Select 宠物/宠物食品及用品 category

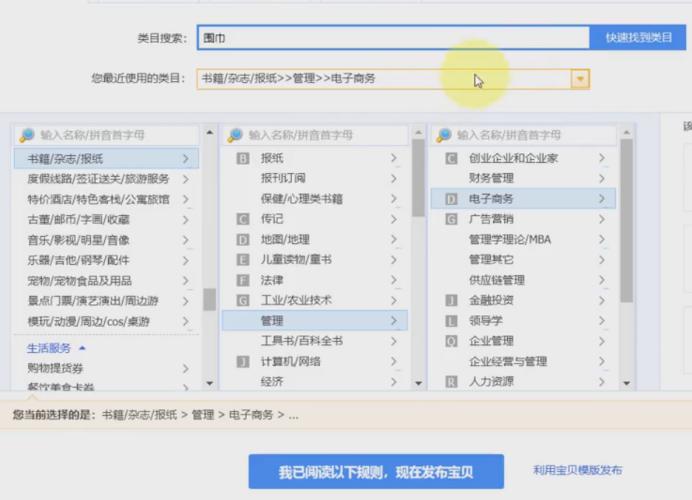(x=106, y=281)
